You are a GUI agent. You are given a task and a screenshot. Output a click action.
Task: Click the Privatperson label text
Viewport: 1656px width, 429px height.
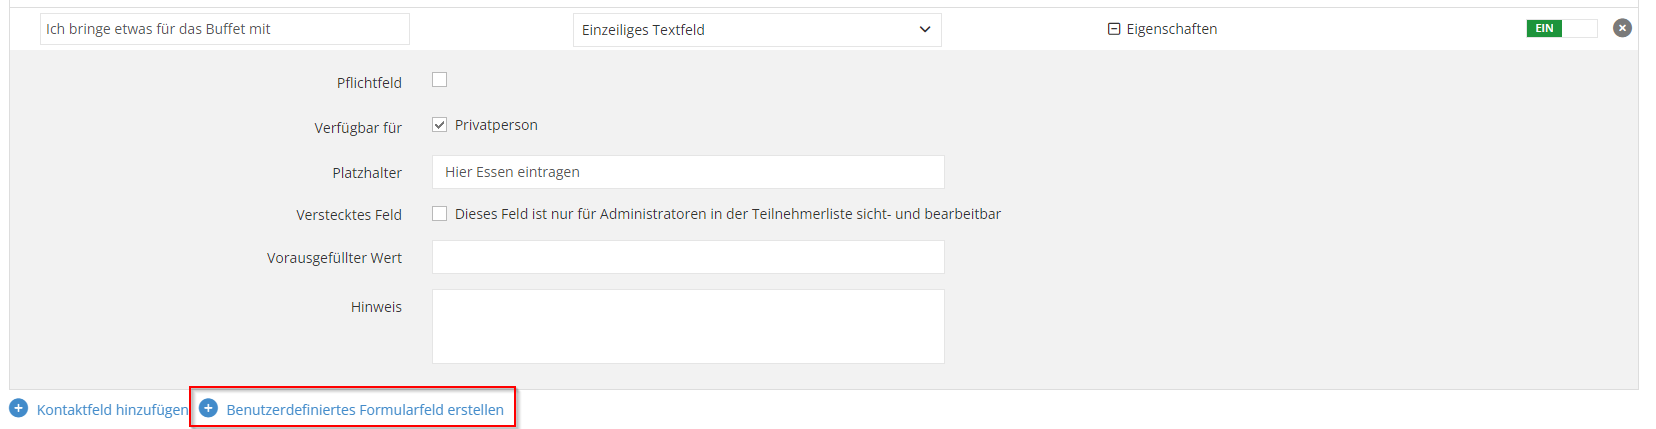point(496,125)
